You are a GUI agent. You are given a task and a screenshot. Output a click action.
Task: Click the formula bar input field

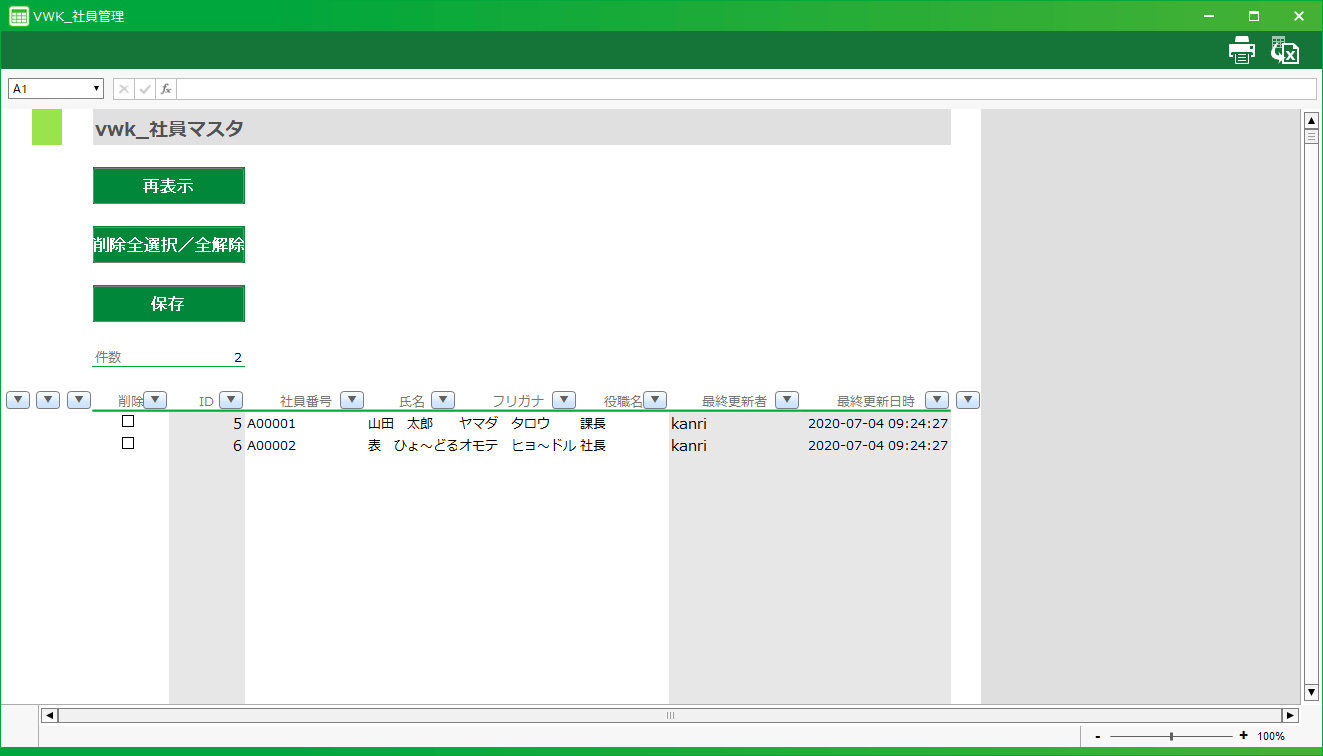[745, 89]
